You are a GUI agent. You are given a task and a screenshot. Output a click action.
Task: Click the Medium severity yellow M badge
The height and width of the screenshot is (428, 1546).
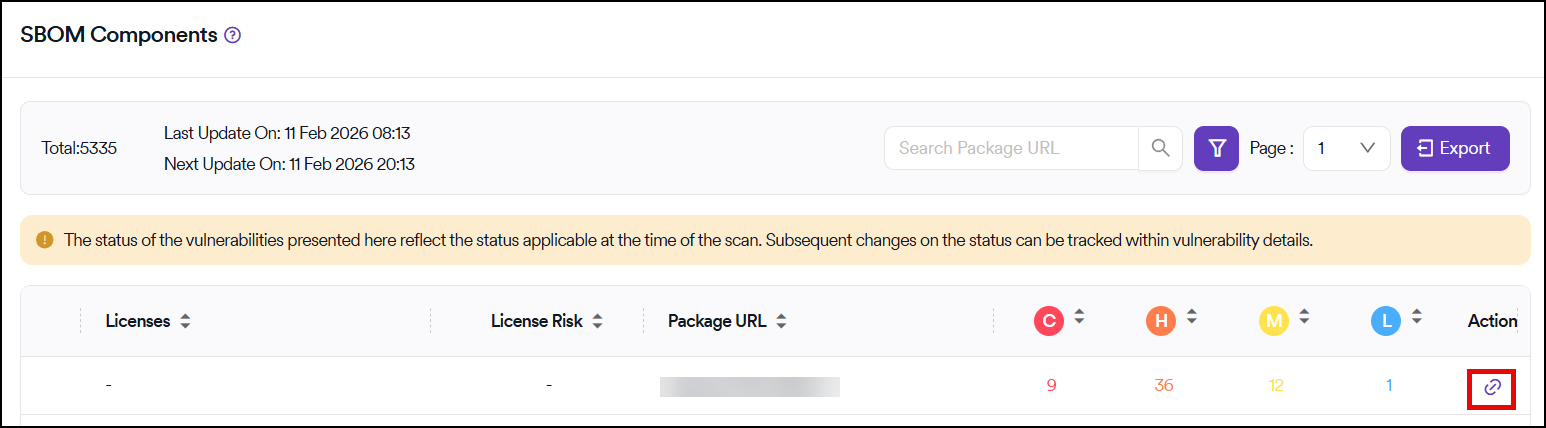pyautogui.click(x=1274, y=321)
